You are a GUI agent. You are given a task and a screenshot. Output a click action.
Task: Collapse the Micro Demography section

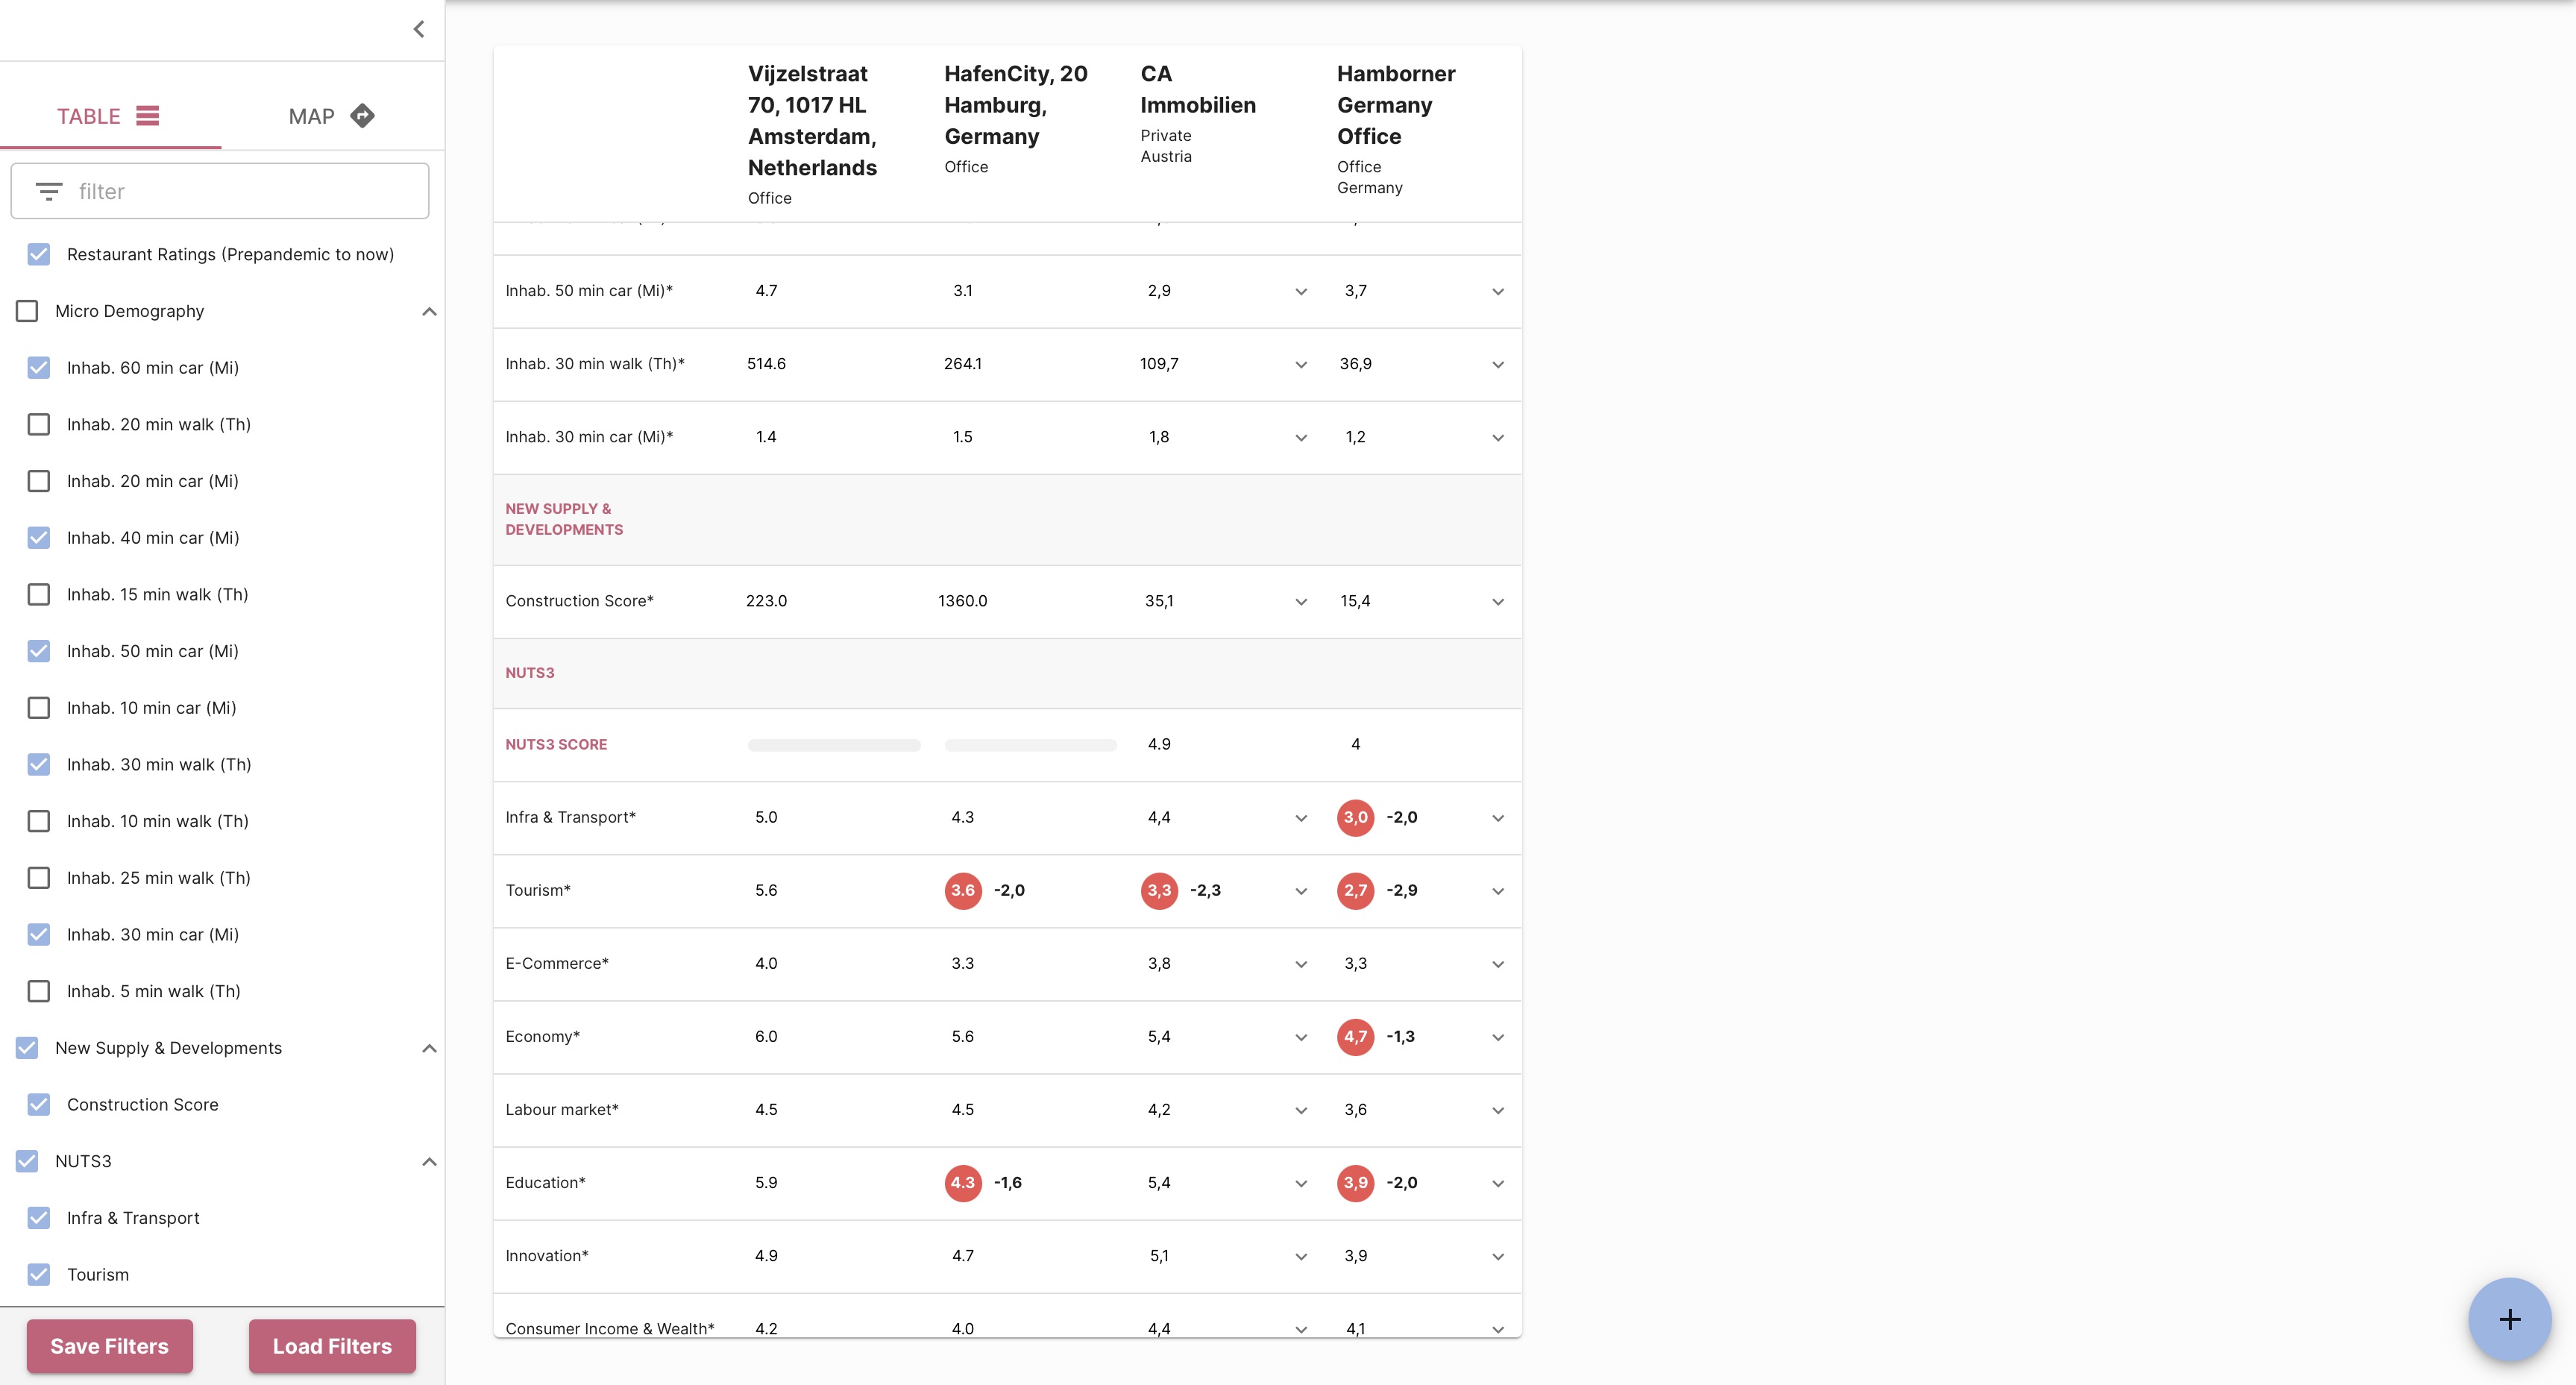coord(429,311)
